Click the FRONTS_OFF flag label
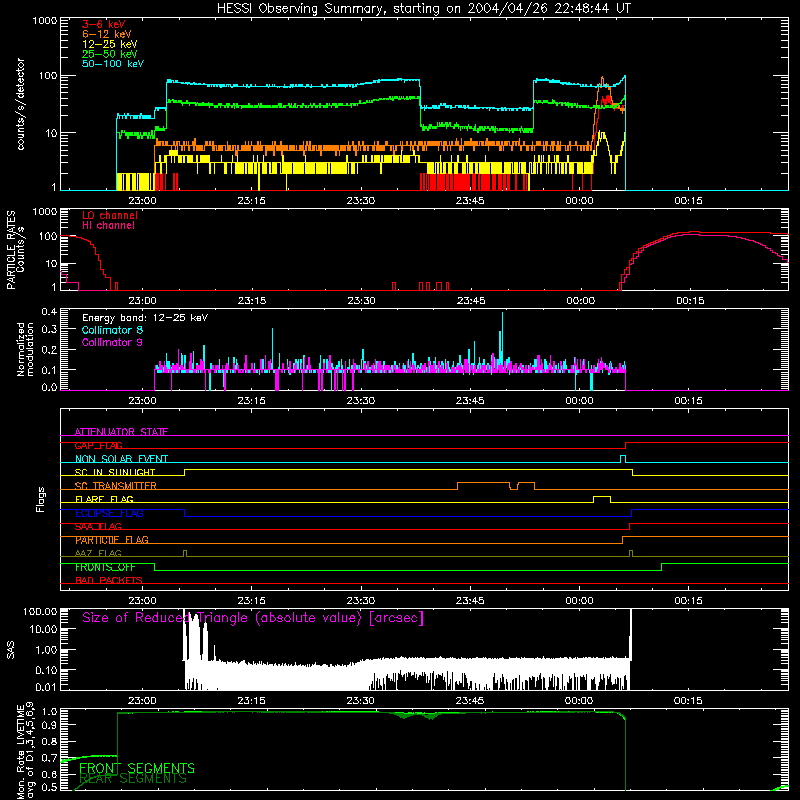The image size is (800, 800). (x=105, y=567)
